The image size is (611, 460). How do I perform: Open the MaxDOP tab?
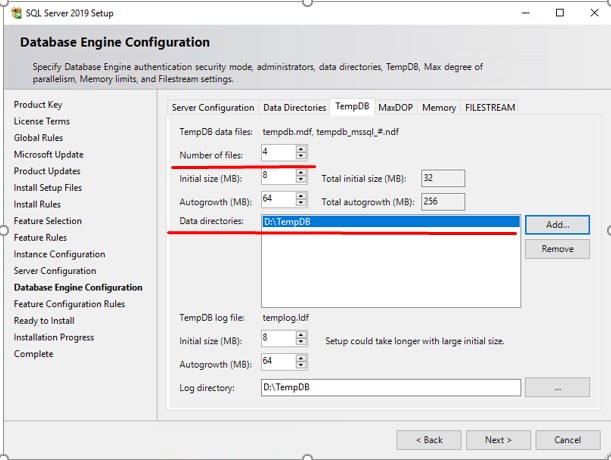396,108
